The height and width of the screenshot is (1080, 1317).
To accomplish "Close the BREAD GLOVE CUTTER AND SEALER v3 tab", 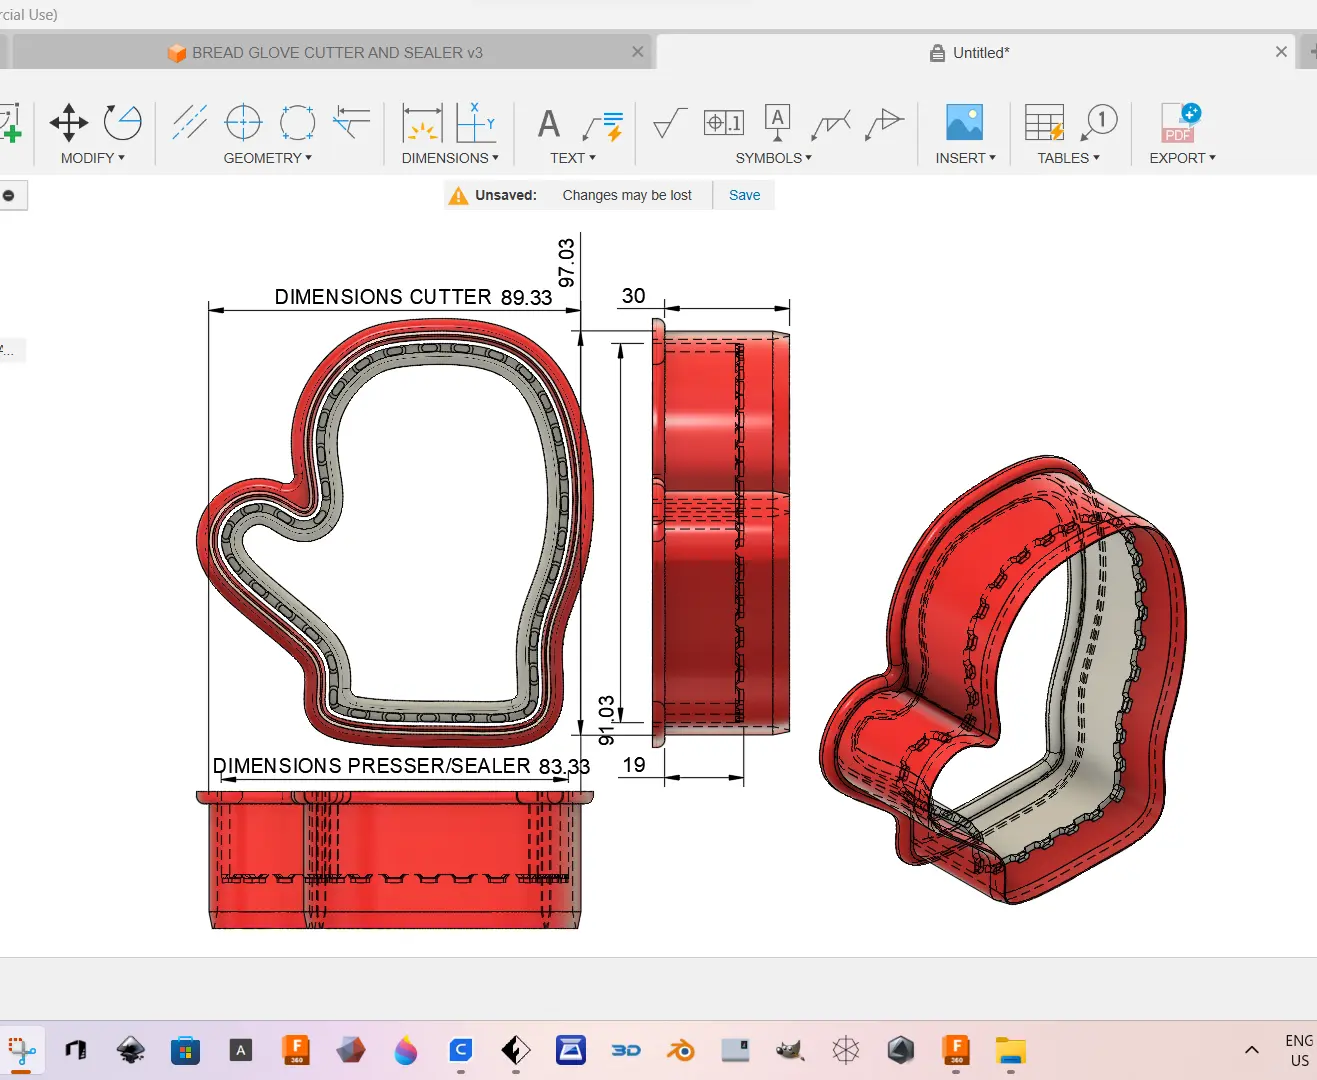I will point(638,52).
